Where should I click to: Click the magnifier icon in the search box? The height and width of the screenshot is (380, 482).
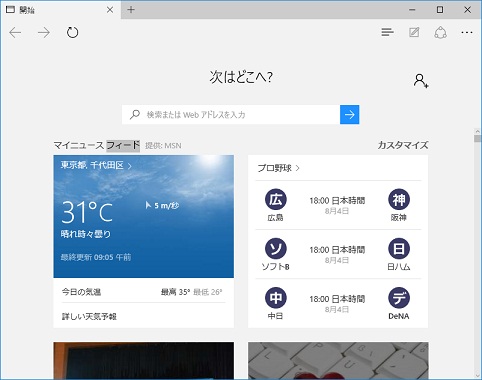pos(135,115)
